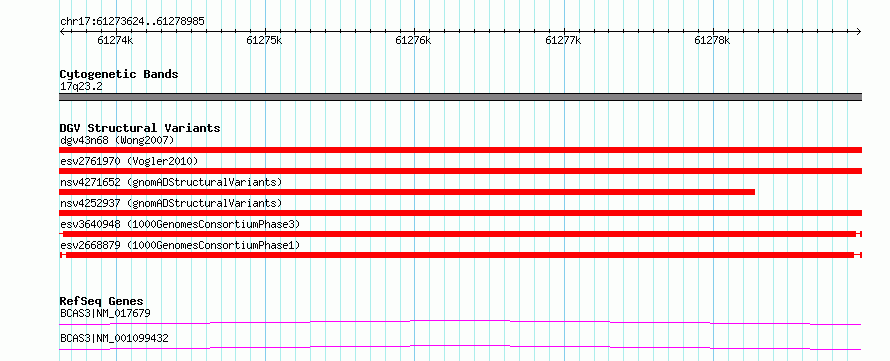Open the BCAS3|NM_001099432 transcript label
Screen dimensions: 890x361
tap(114, 338)
